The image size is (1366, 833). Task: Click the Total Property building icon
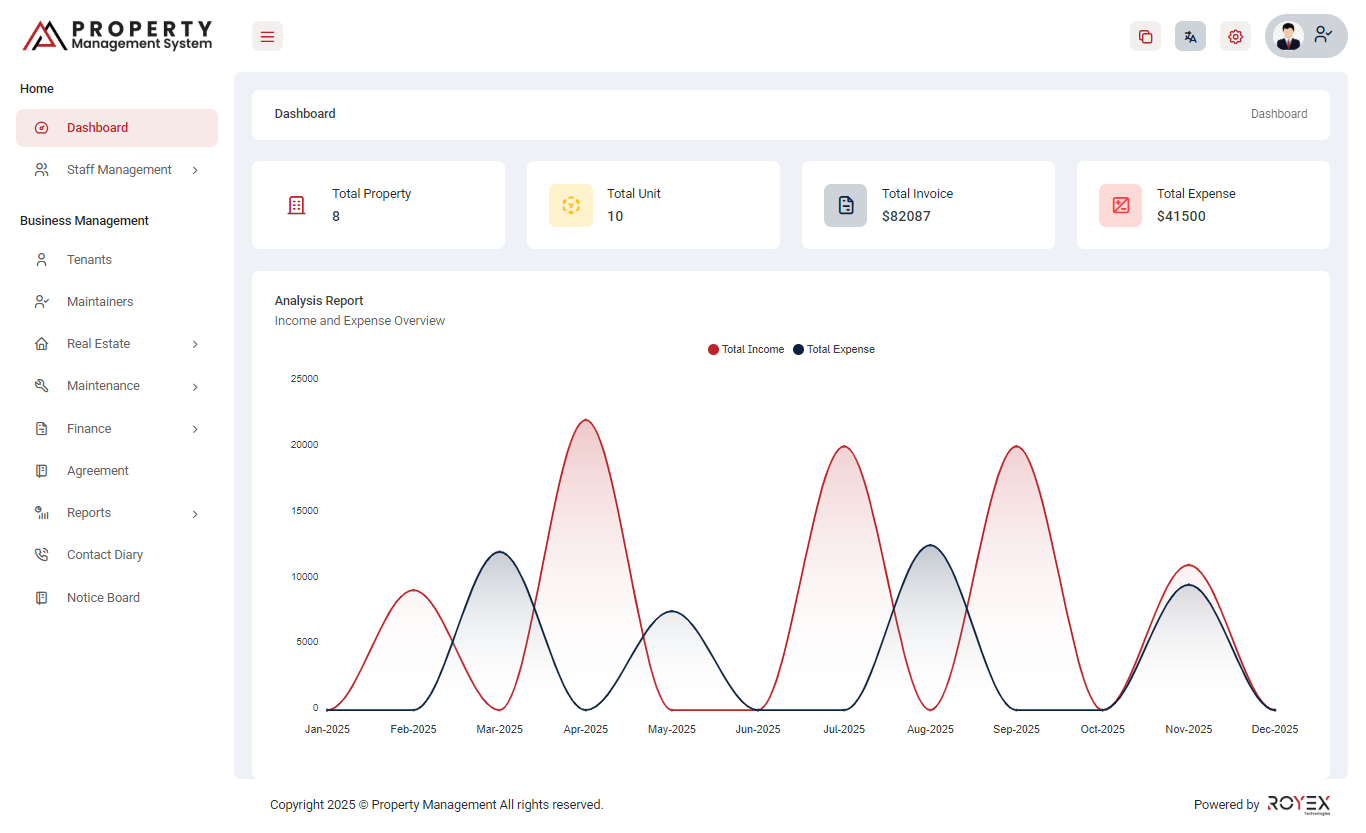(x=296, y=205)
